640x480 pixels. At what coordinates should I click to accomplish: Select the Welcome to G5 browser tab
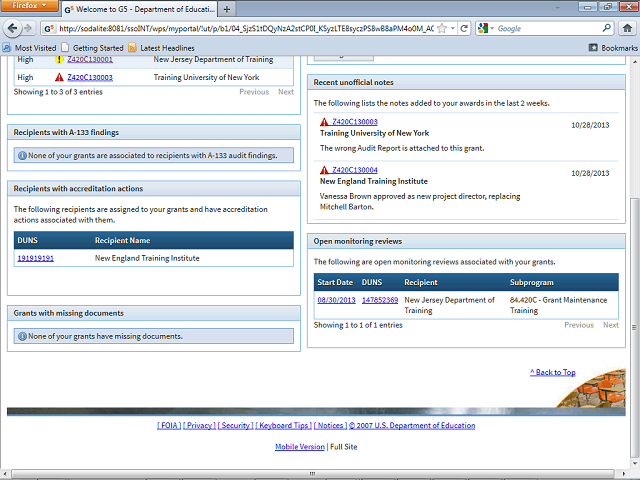(x=140, y=8)
